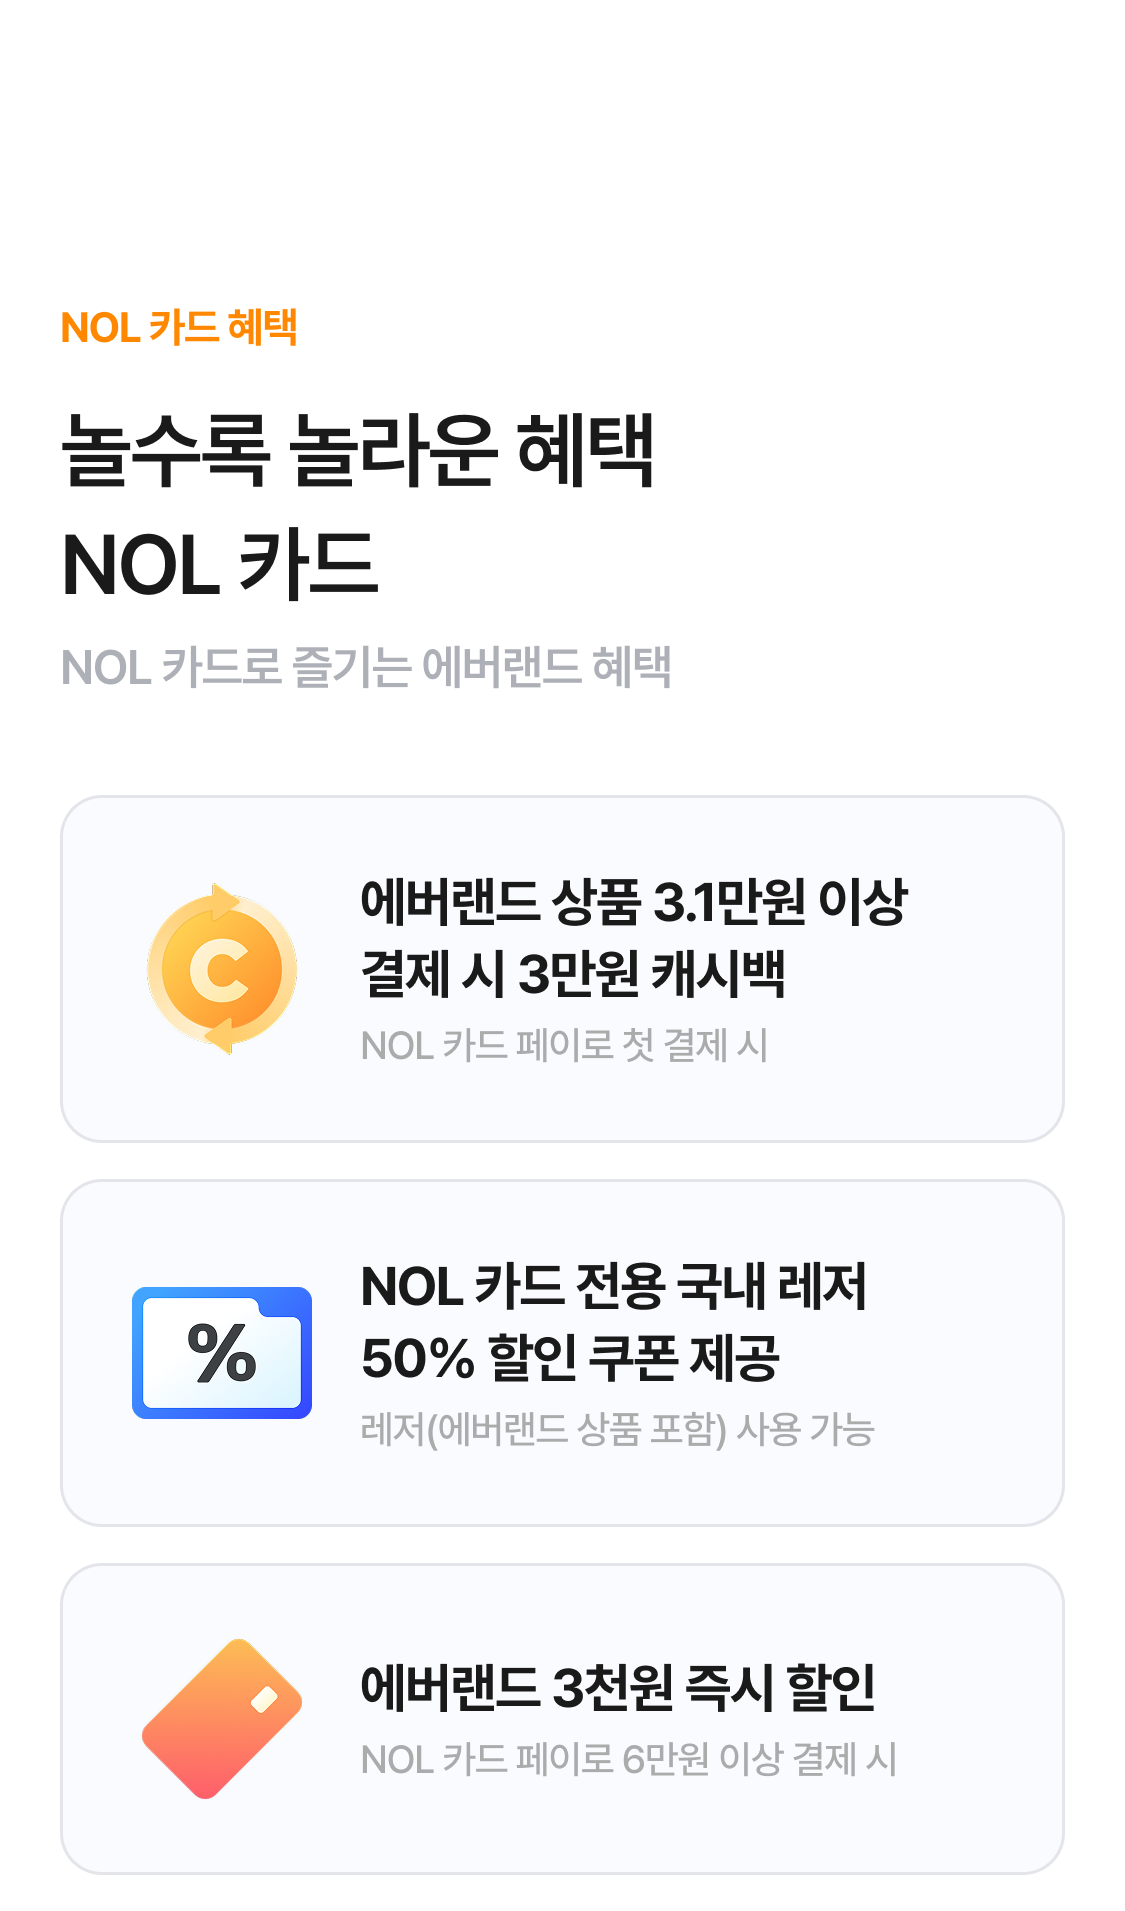The height and width of the screenshot is (1911, 1125).
Task: Click the chip on the credit card icon
Action: 264,1699
